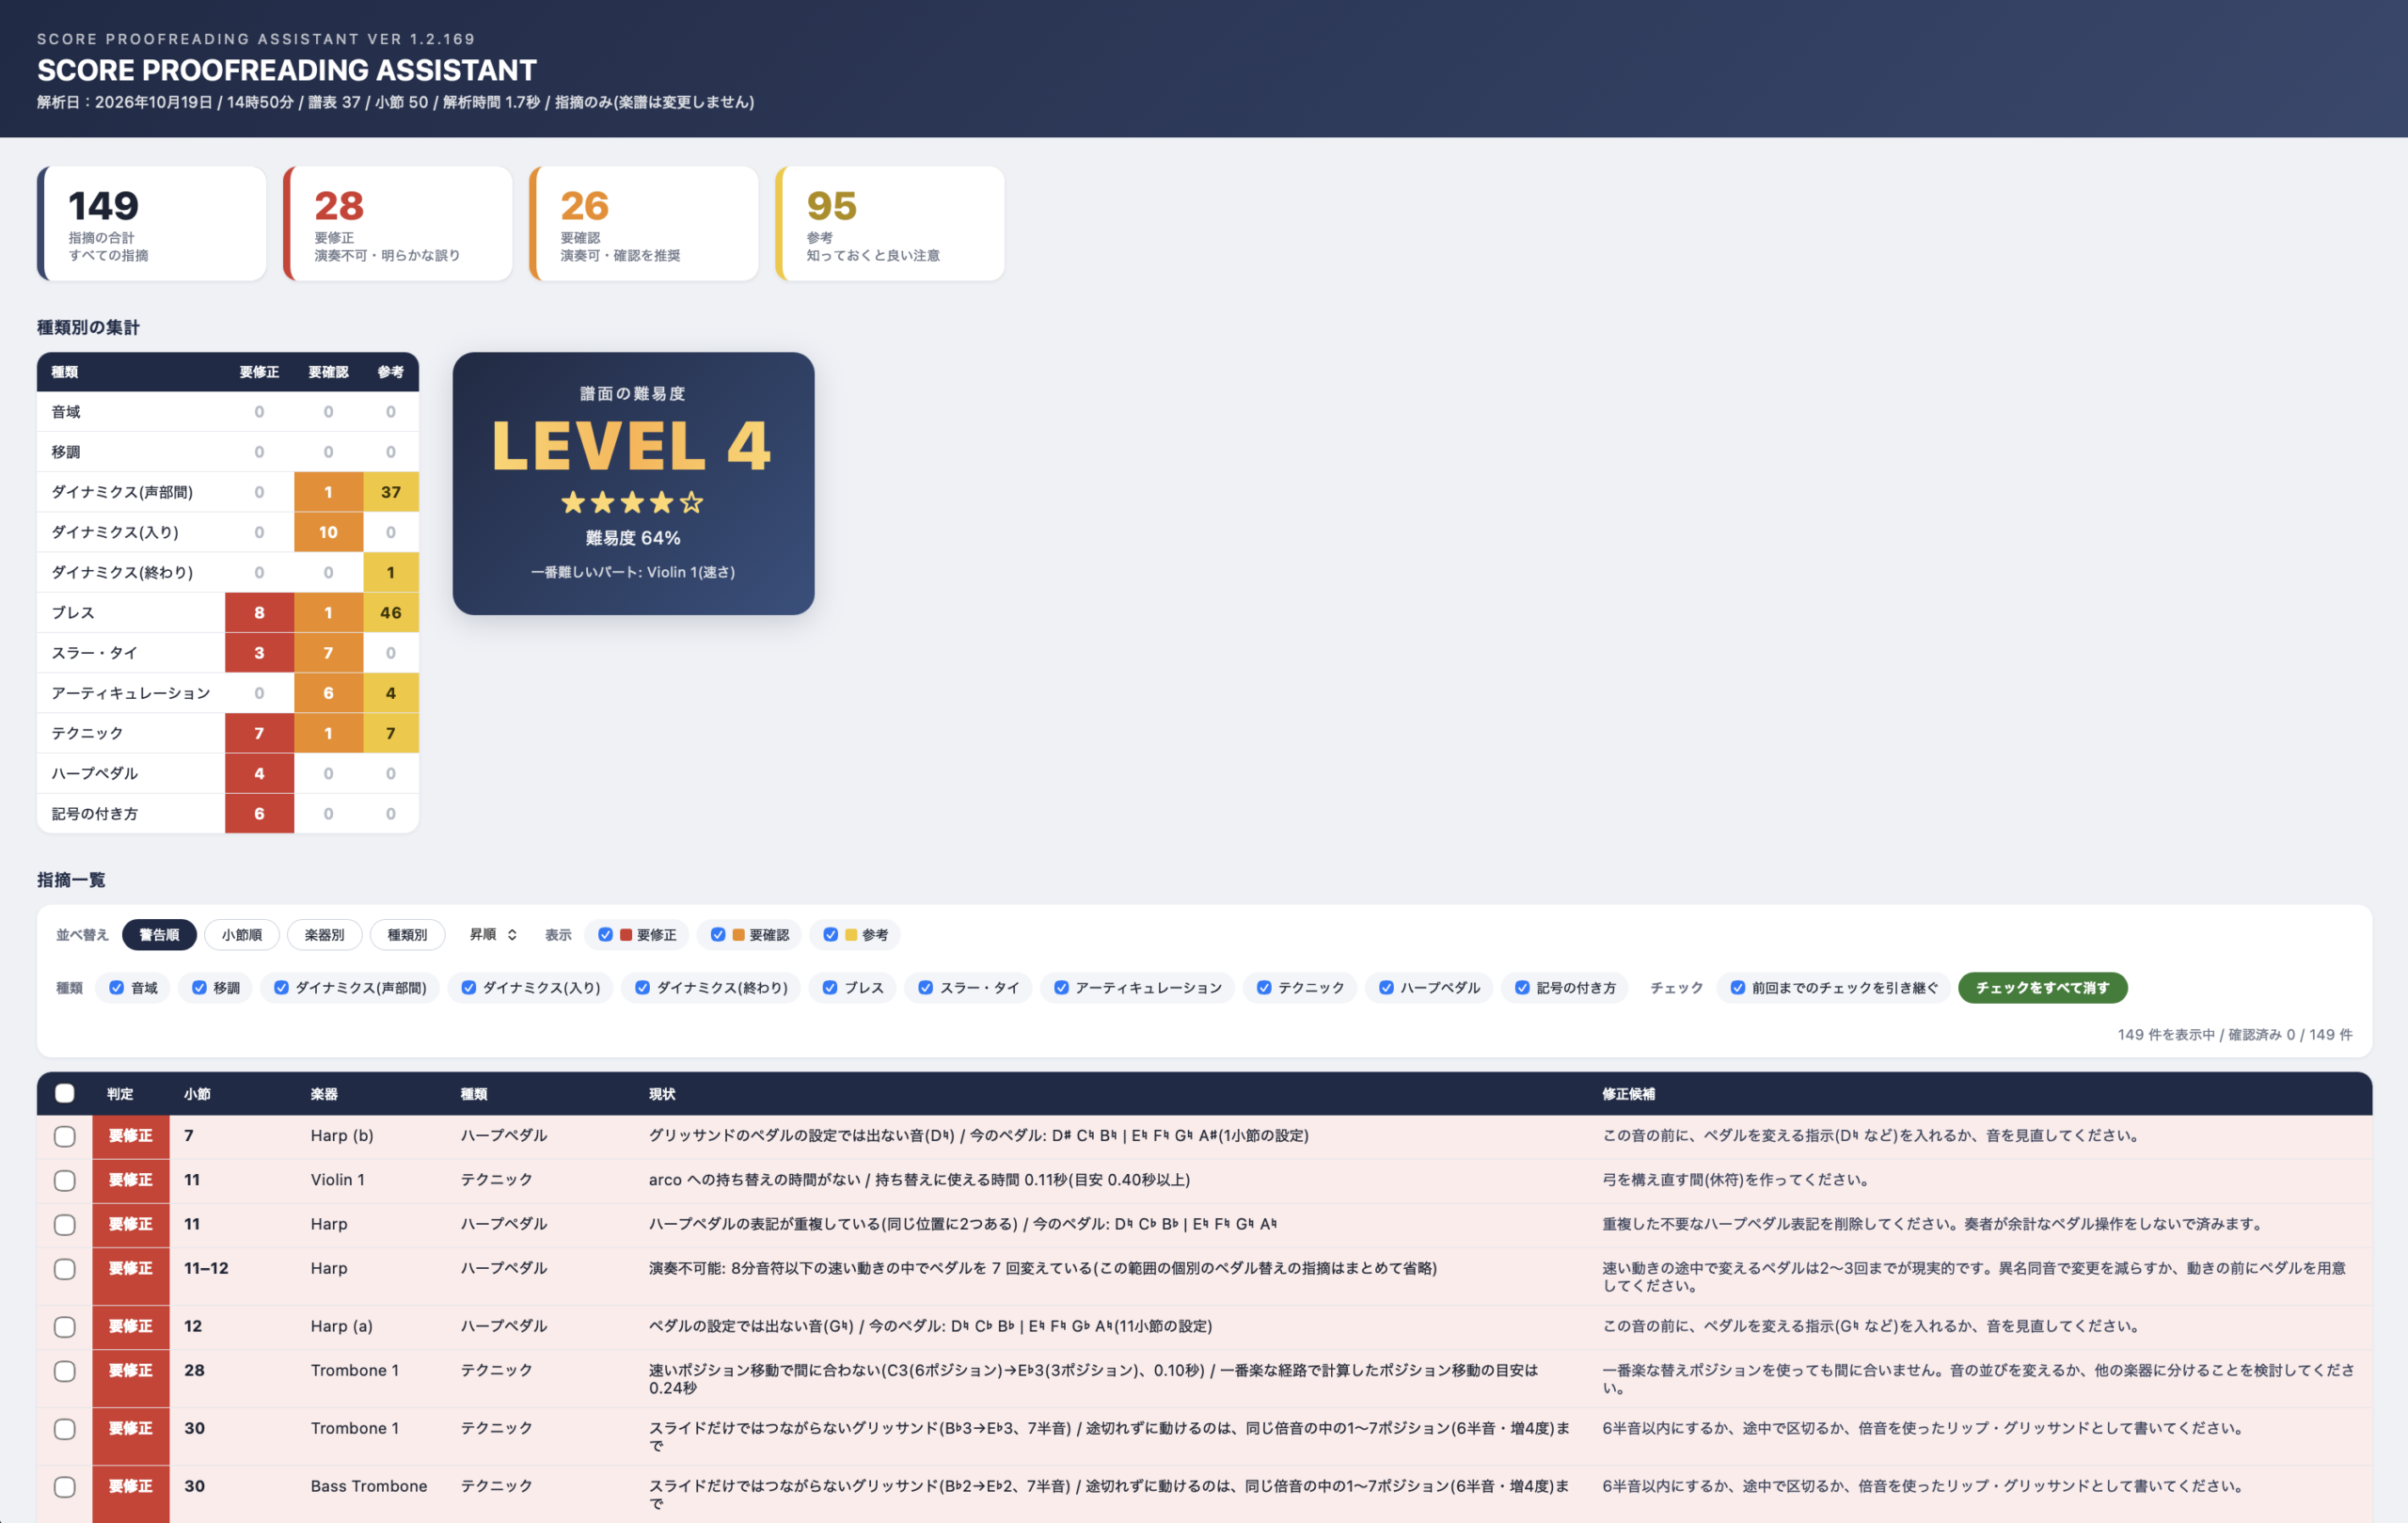Uncheck the ダイナミクス(声部間) filter
2408x1523 pixels.
tap(281, 988)
